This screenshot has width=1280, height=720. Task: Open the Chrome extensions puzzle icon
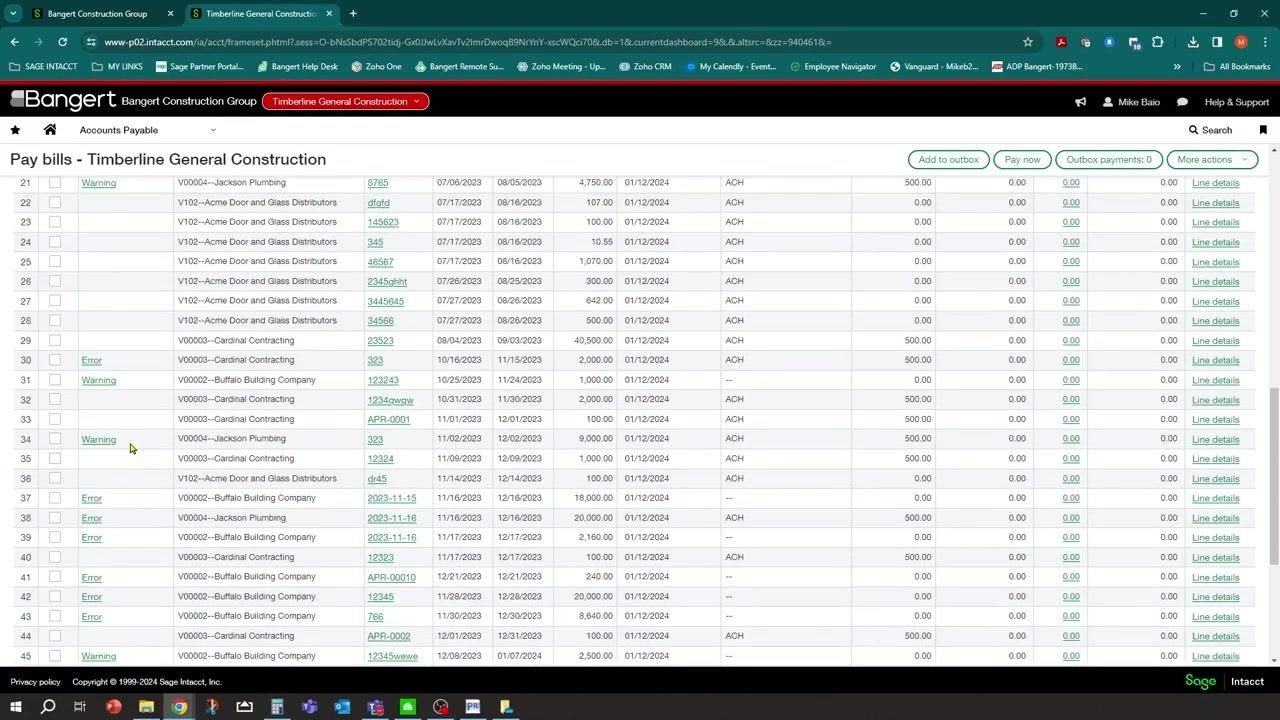coord(1158,42)
